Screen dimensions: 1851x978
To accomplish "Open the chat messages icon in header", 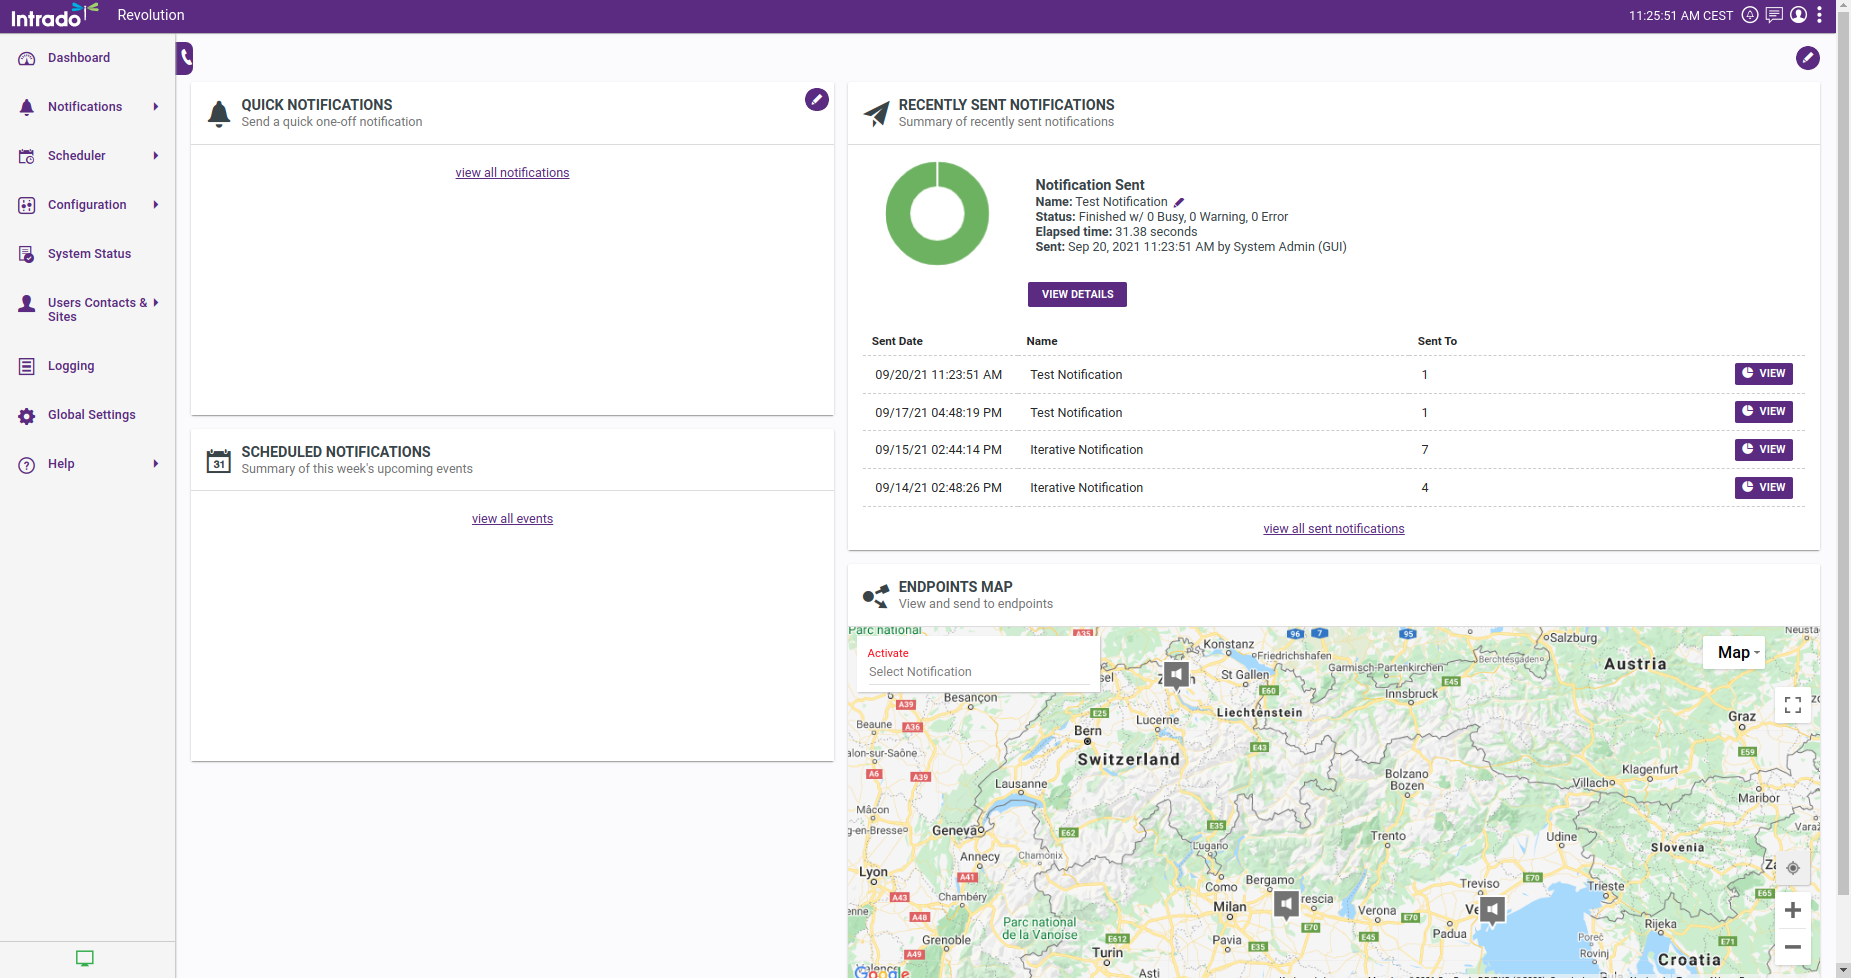I will tap(1774, 15).
